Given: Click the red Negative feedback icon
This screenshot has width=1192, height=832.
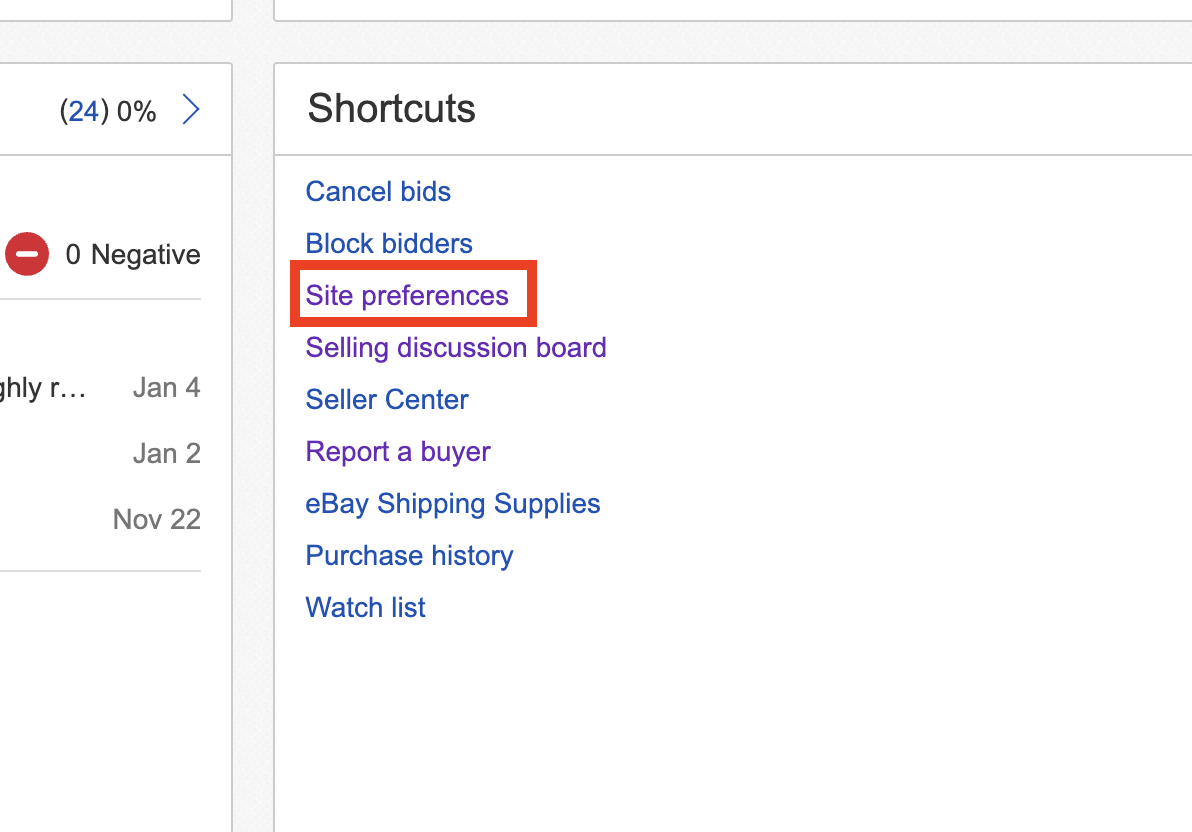Looking at the screenshot, I should tap(27, 255).
